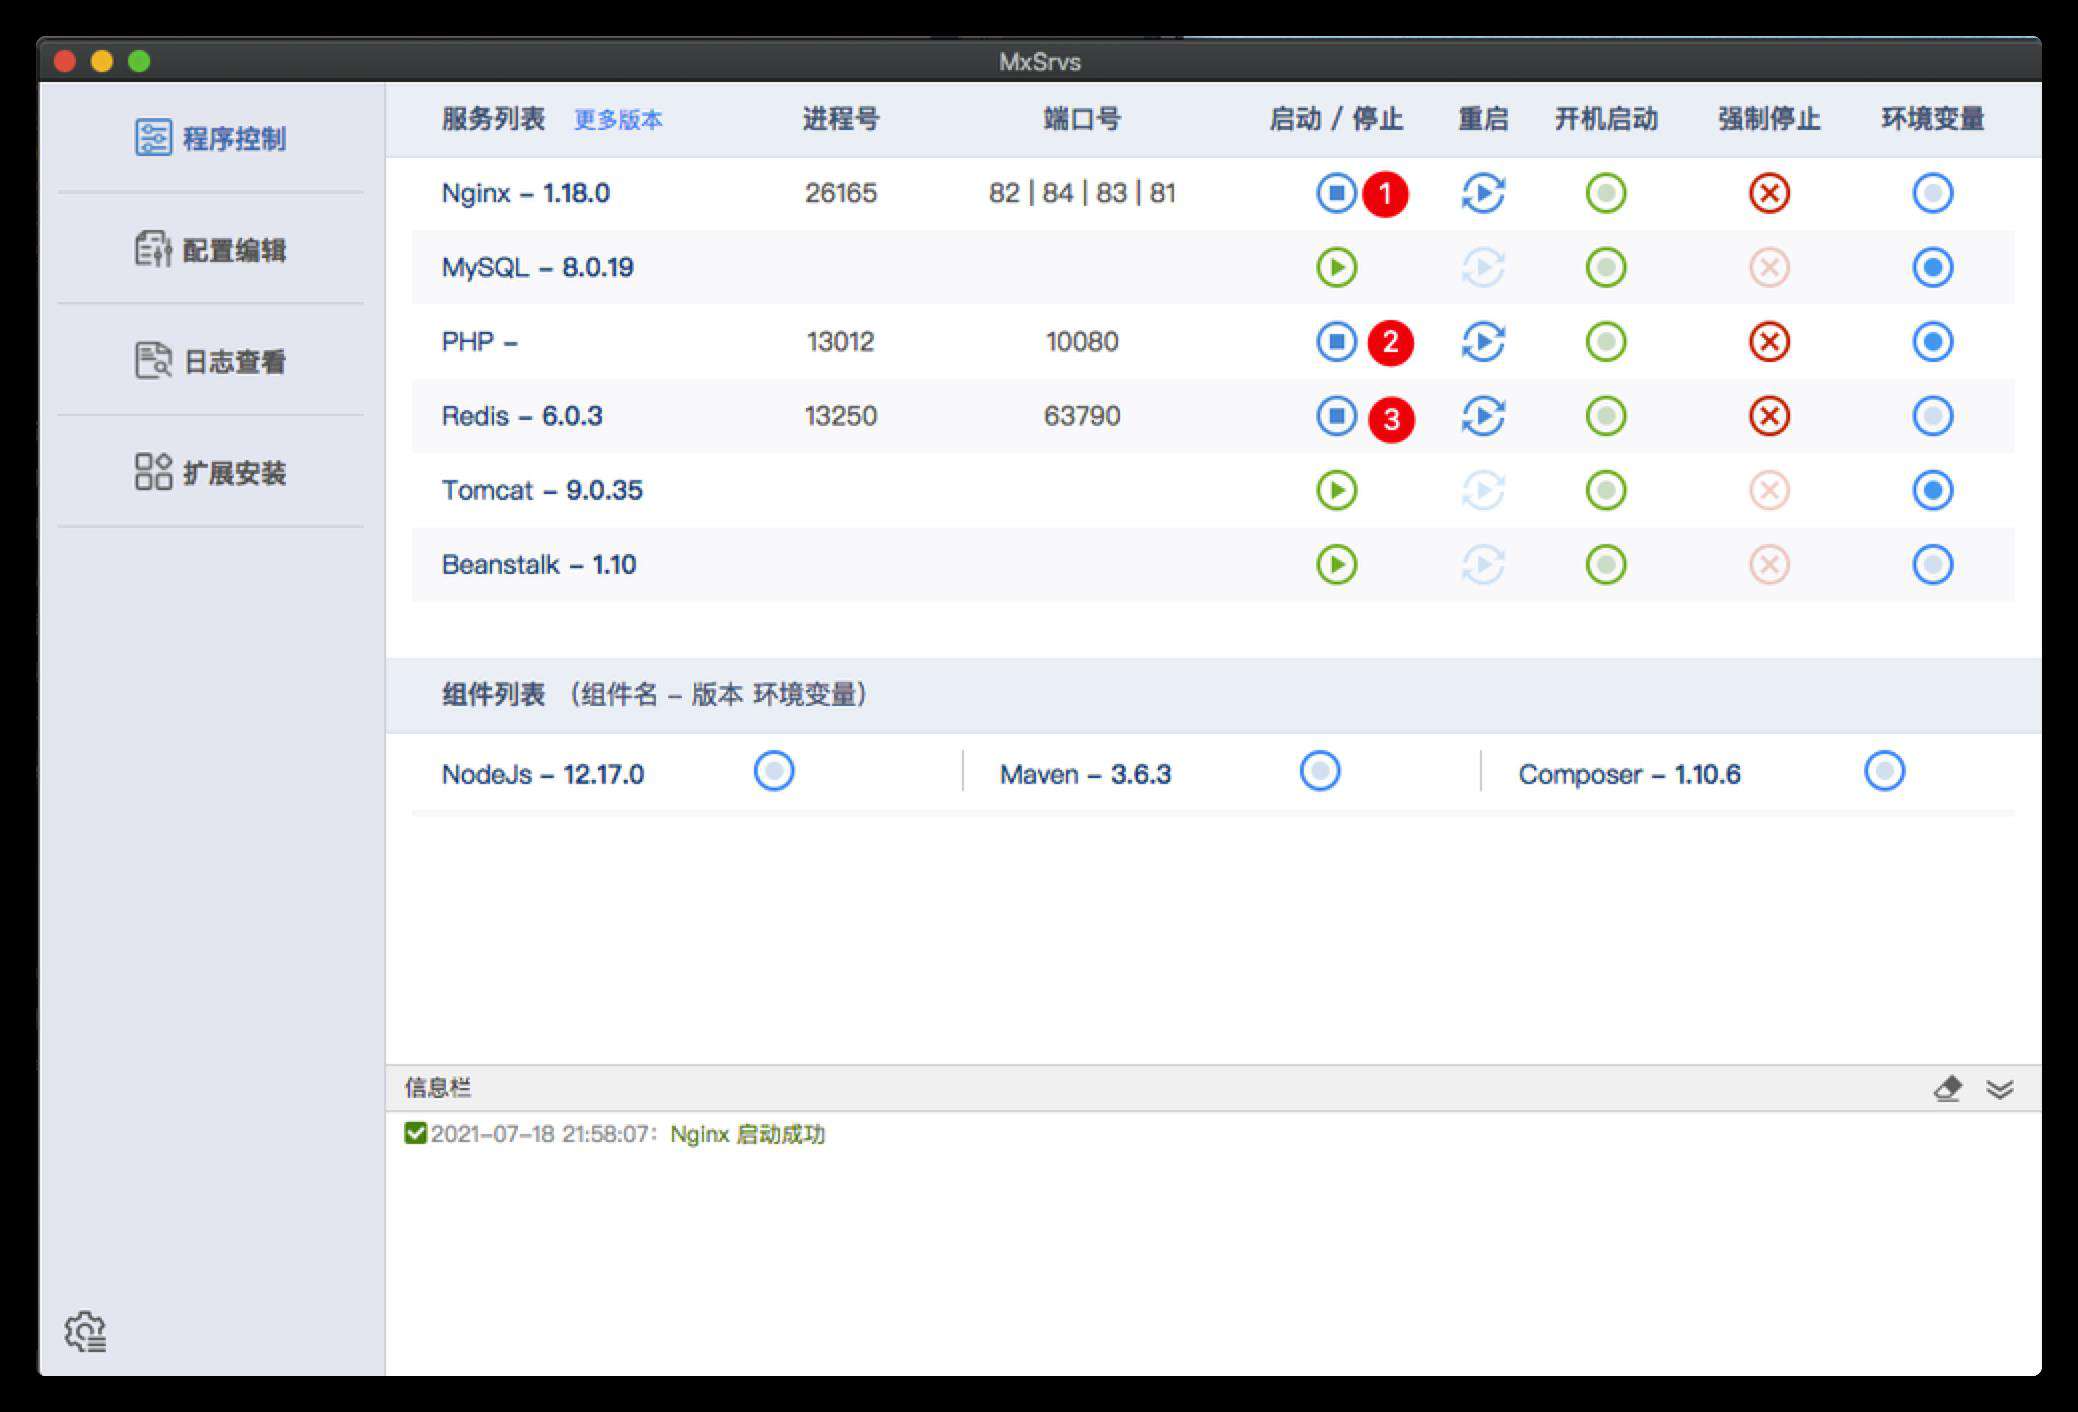Open the 配置编辑 sidebar section

tap(210, 249)
